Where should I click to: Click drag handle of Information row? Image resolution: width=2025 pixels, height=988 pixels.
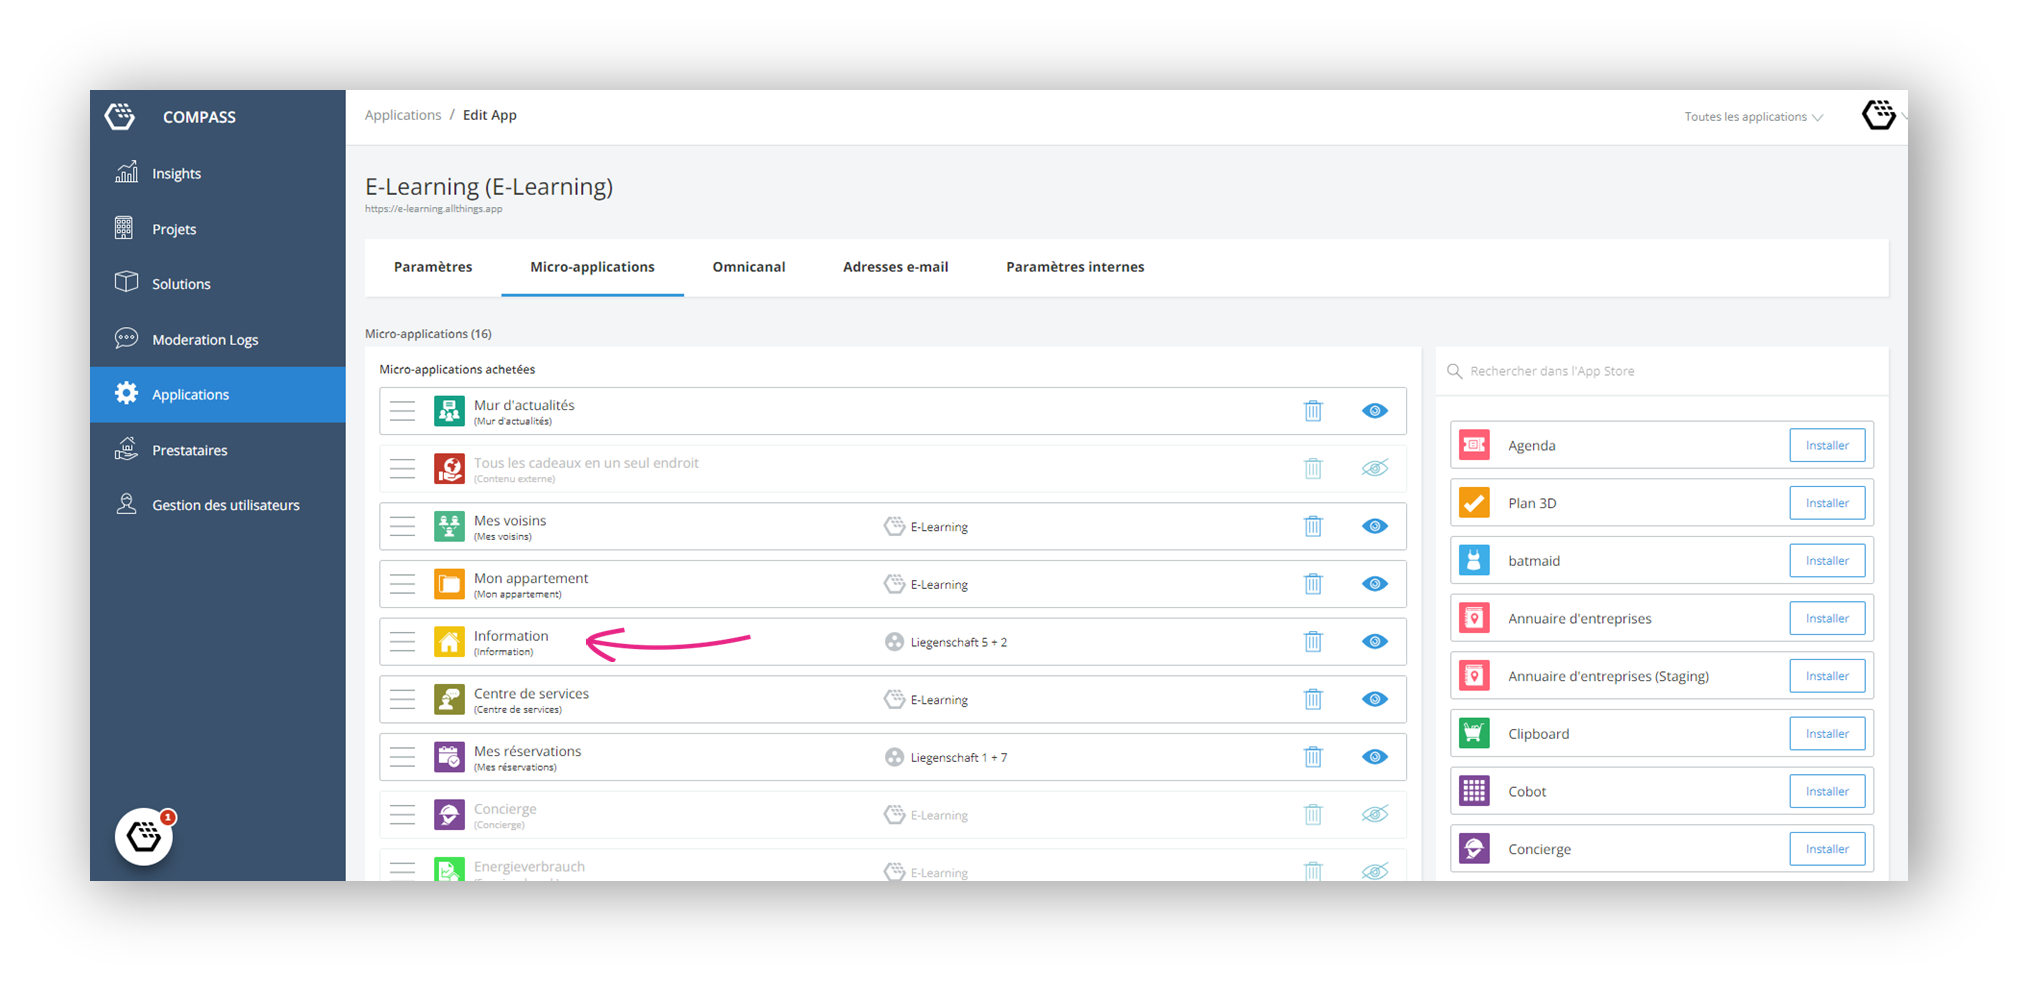pyautogui.click(x=402, y=641)
